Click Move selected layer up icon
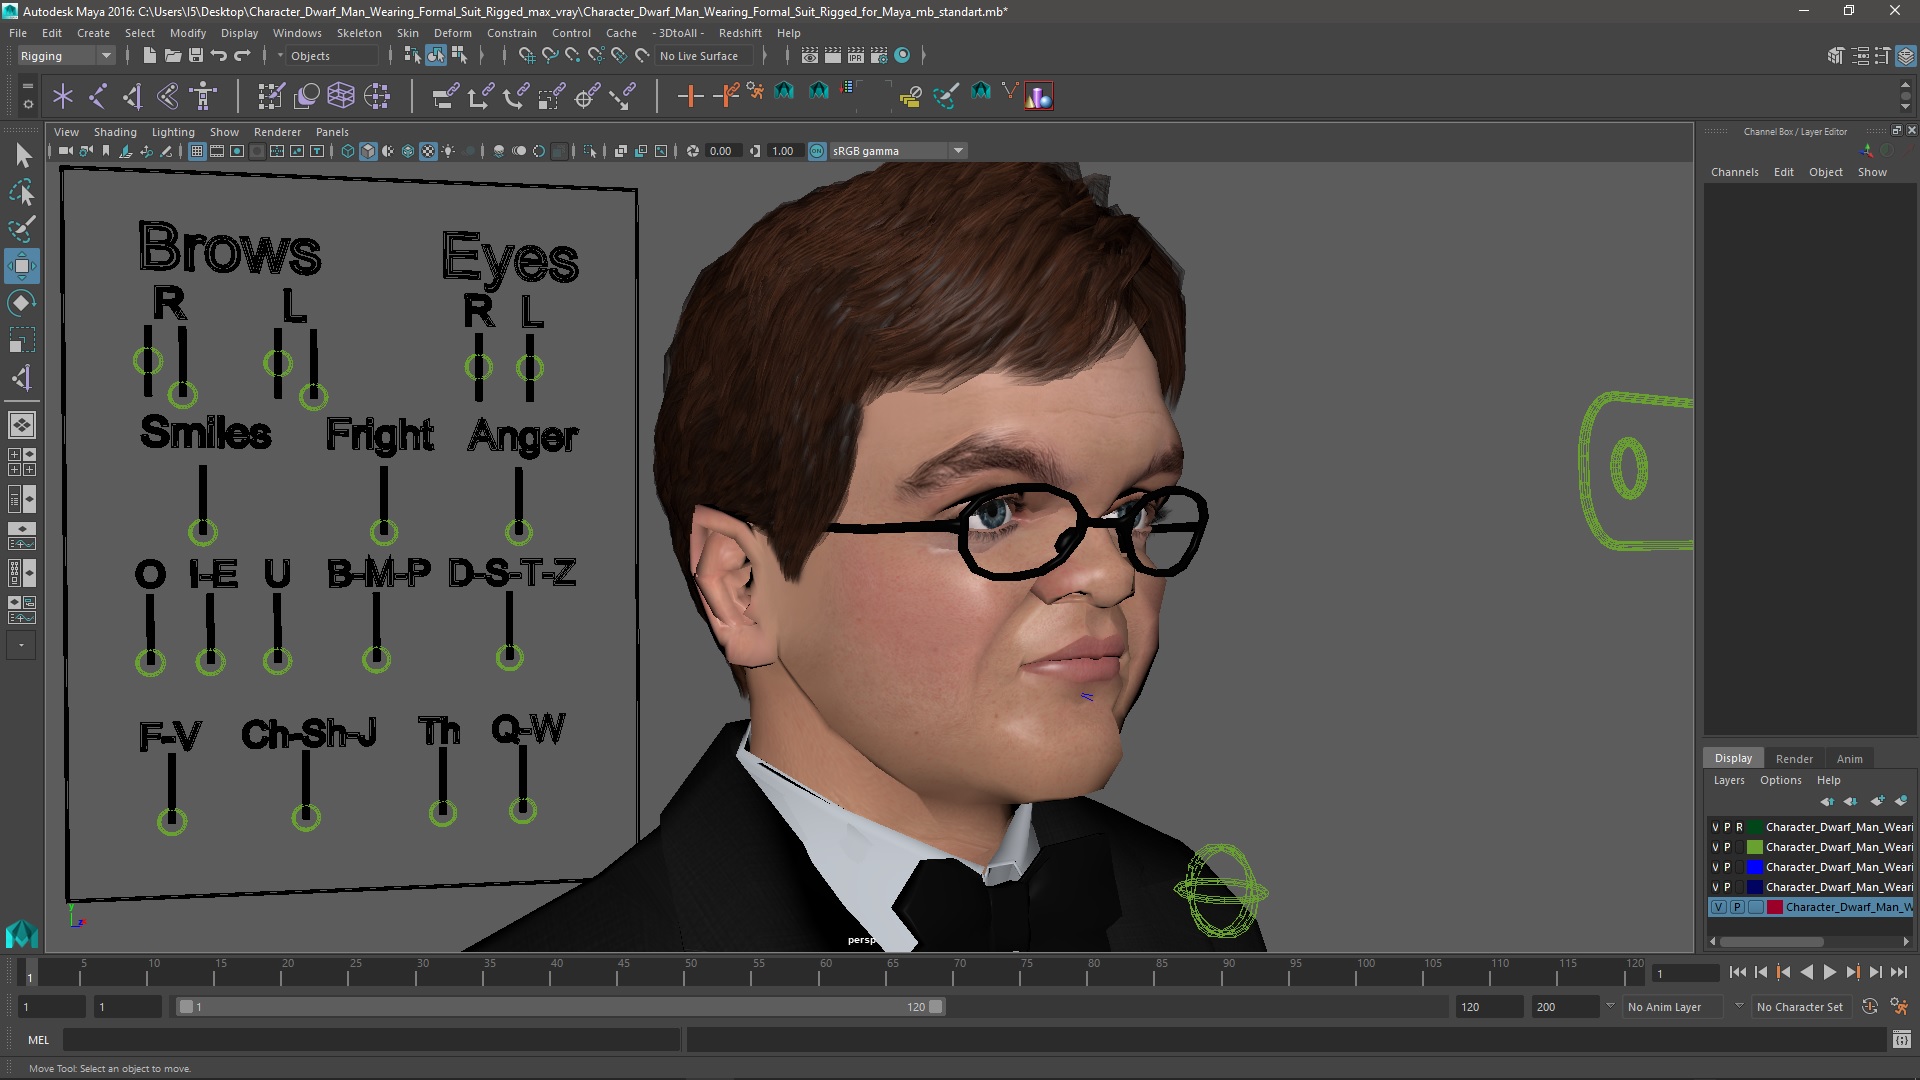 tap(1827, 801)
